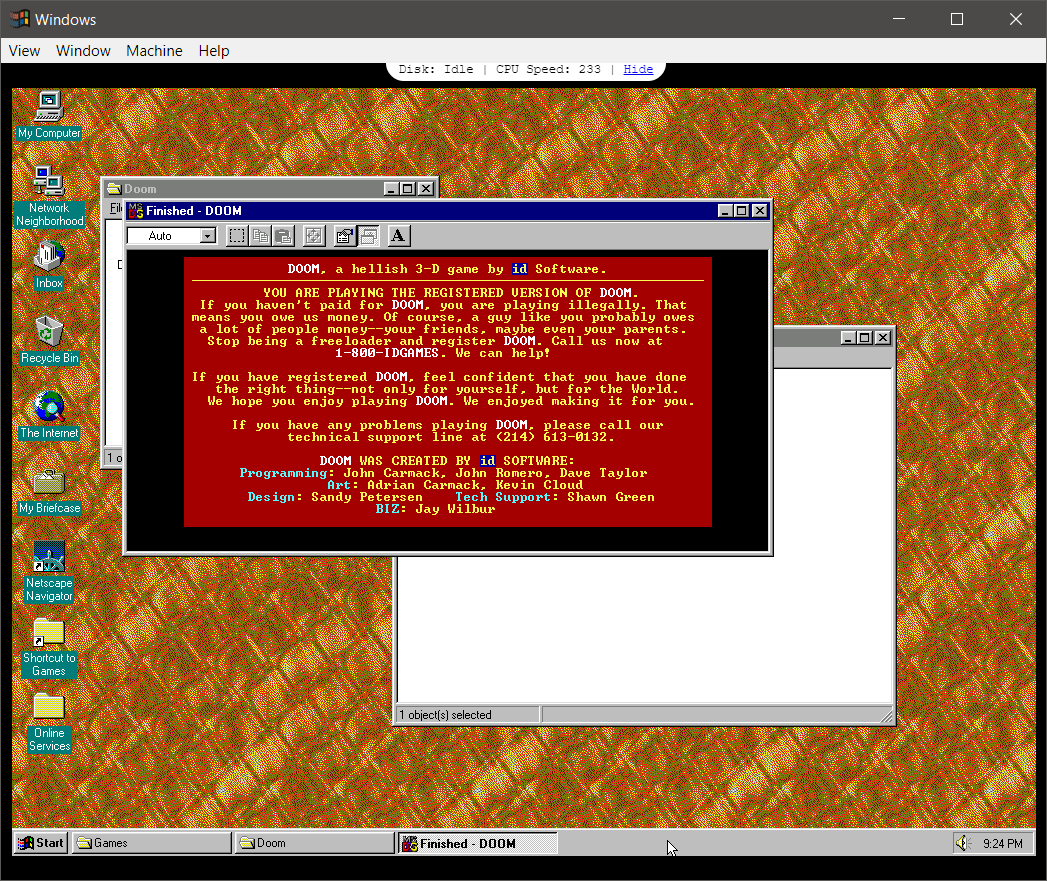
Task: Minimize the Finished - DOOM window
Action: 725,211
